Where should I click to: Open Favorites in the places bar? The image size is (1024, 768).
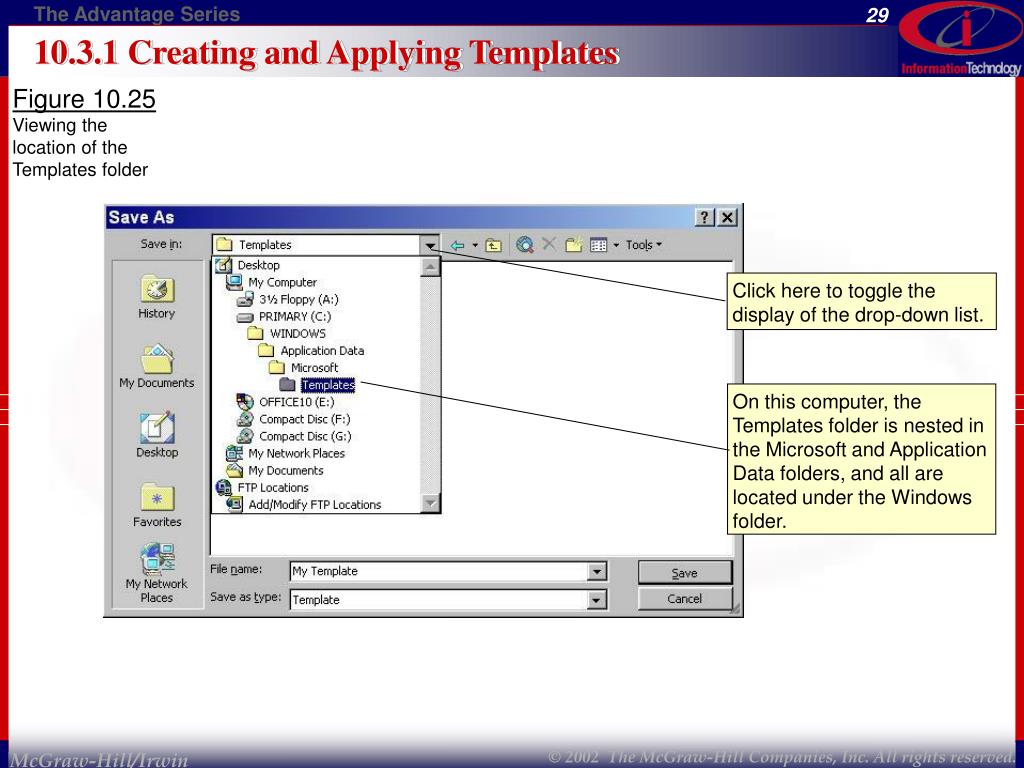pos(157,505)
